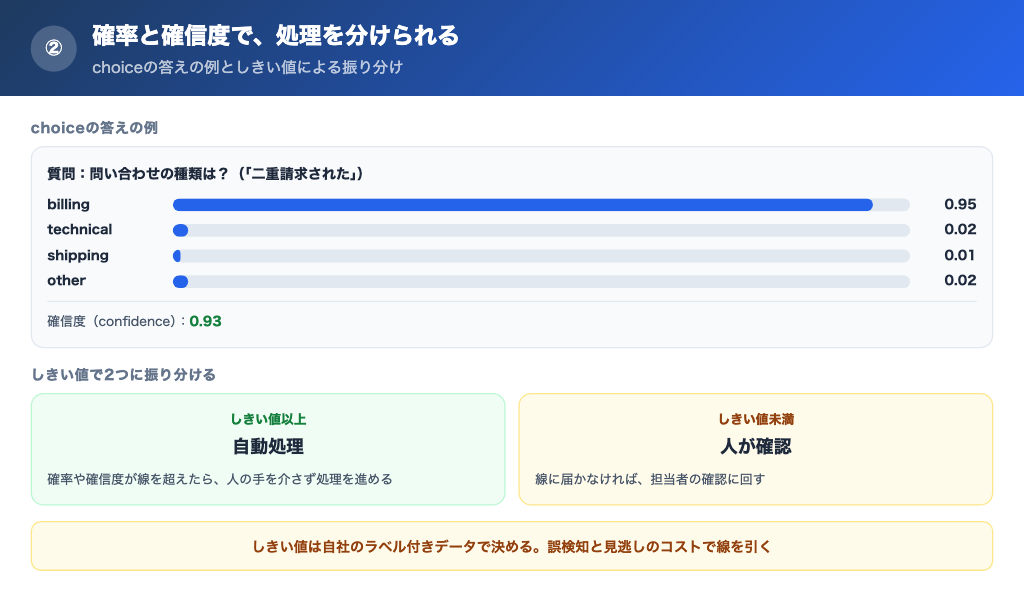Click the question text 質問：問い合わせの種類は？
This screenshot has width=1024, height=591.
click(138, 174)
